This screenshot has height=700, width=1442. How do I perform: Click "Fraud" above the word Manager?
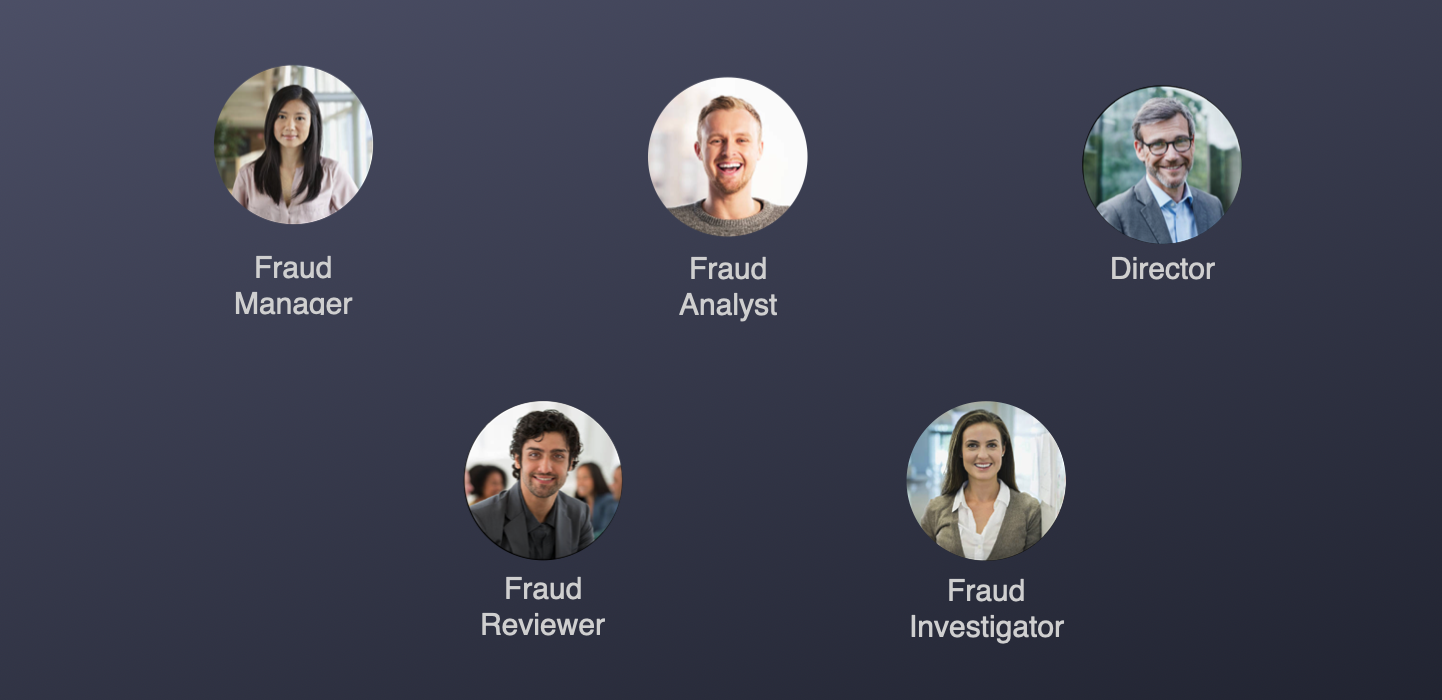[293, 268]
